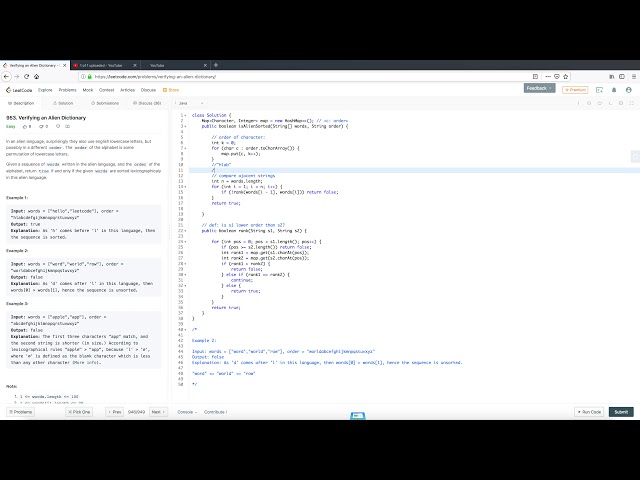Show the Firefox sidebar icon
Screen dimensions: 640x480
point(622,77)
